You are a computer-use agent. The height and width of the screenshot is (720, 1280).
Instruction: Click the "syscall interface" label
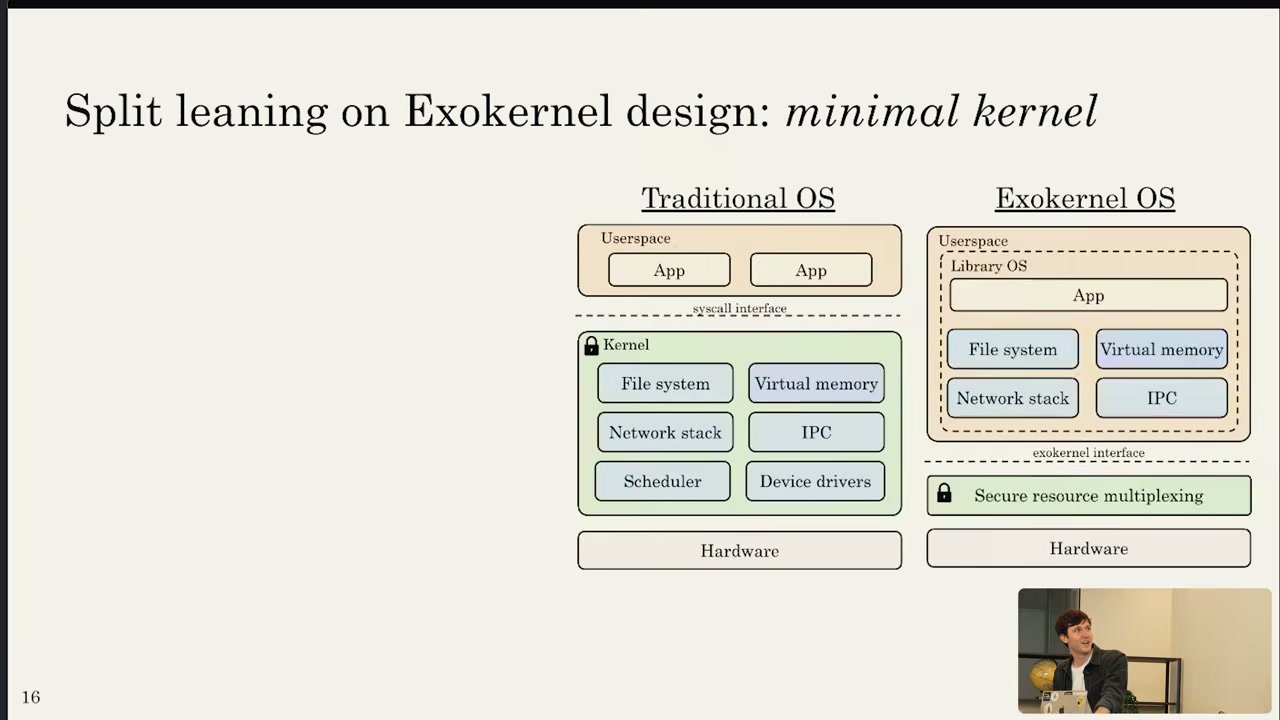(x=740, y=308)
